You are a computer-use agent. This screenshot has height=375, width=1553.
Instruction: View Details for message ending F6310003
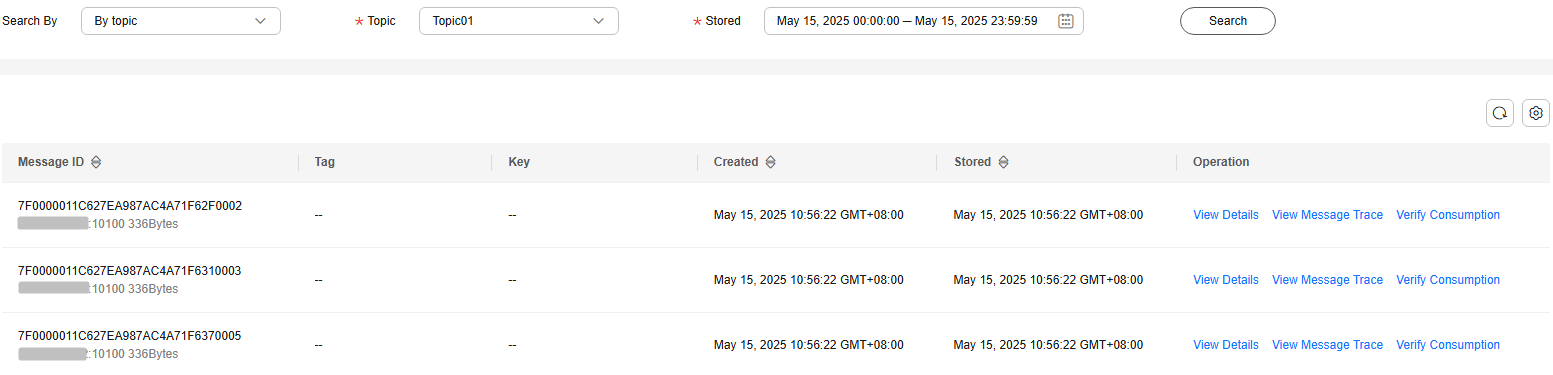[x=1226, y=280]
